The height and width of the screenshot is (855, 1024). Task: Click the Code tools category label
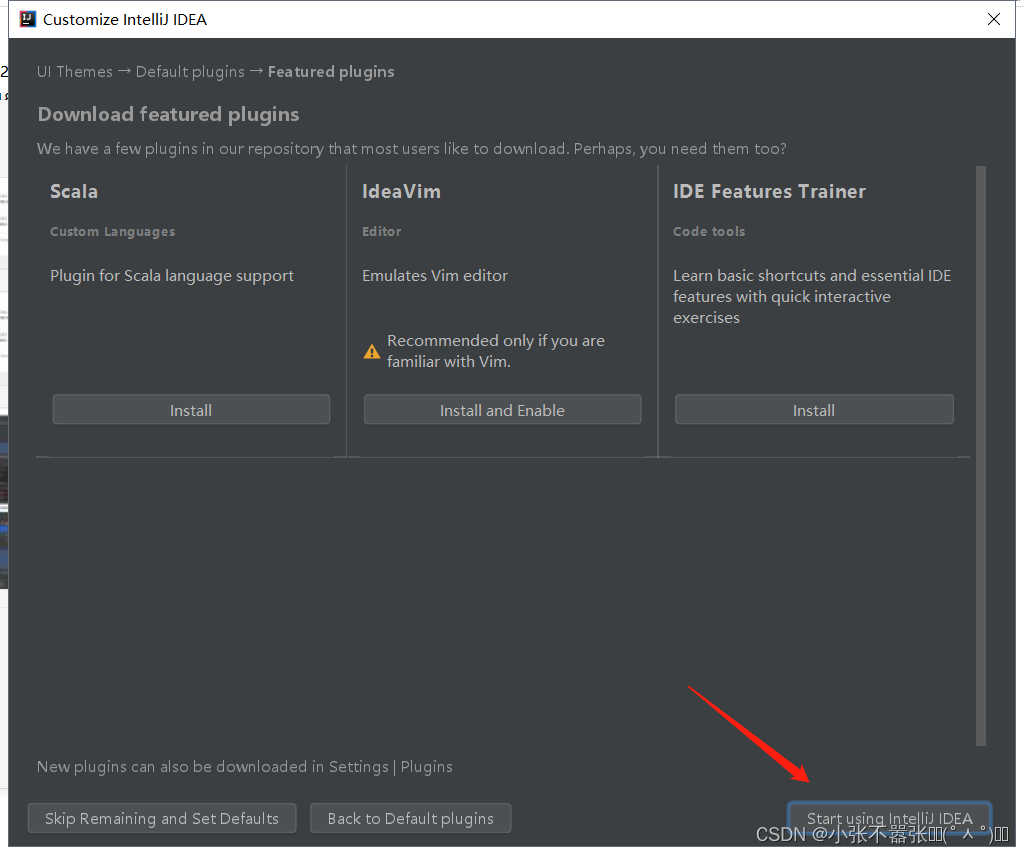[x=709, y=231]
